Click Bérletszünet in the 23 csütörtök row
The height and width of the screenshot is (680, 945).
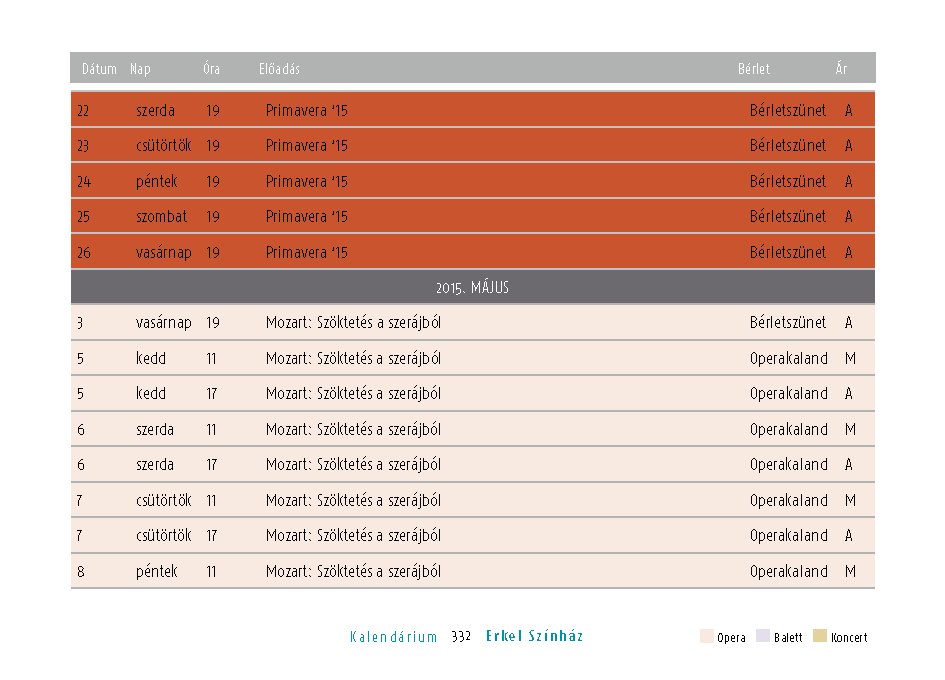click(788, 145)
